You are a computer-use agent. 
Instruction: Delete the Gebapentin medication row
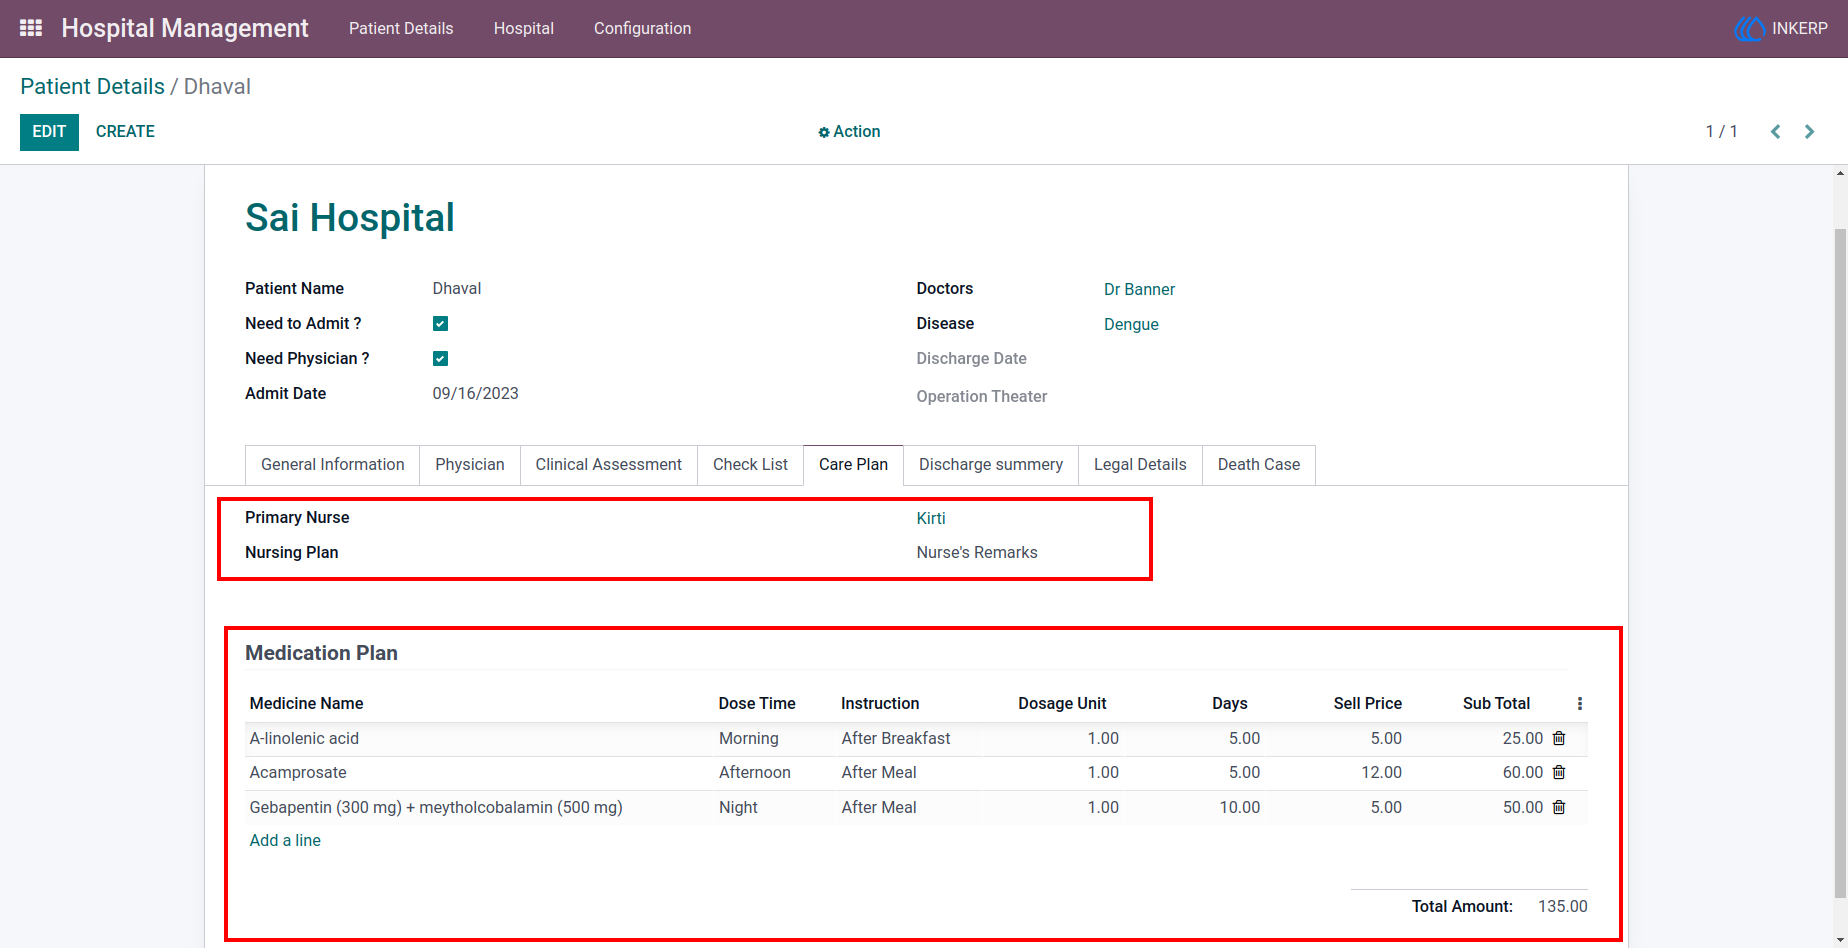(1559, 807)
